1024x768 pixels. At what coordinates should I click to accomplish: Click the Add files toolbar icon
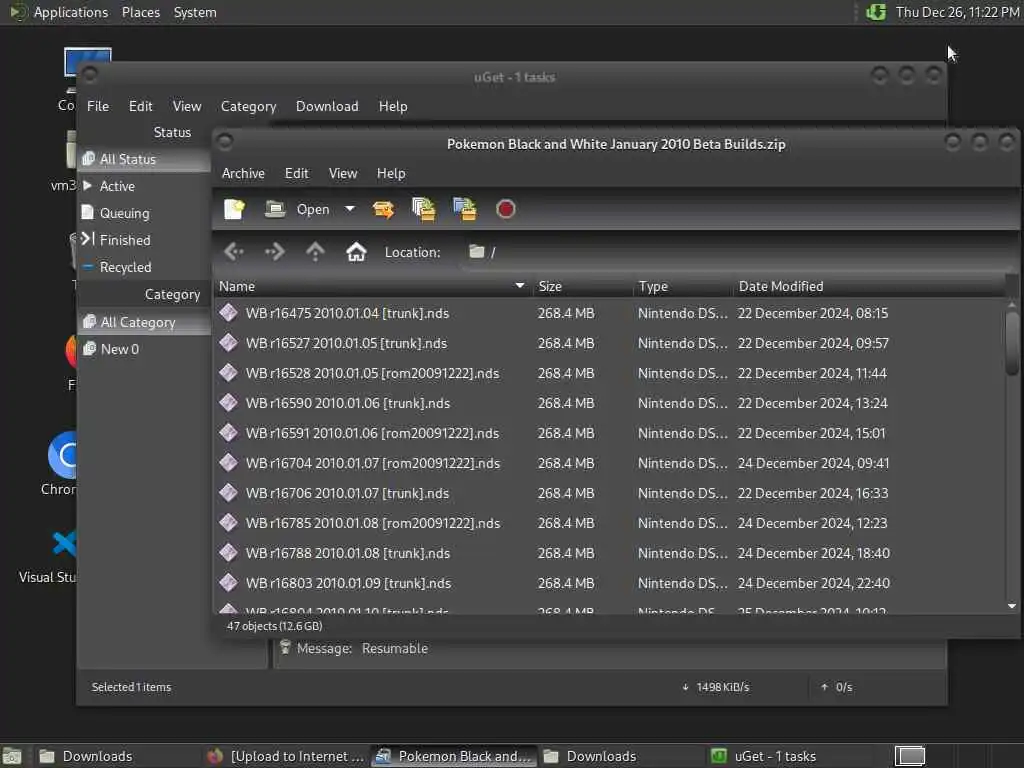coord(424,209)
